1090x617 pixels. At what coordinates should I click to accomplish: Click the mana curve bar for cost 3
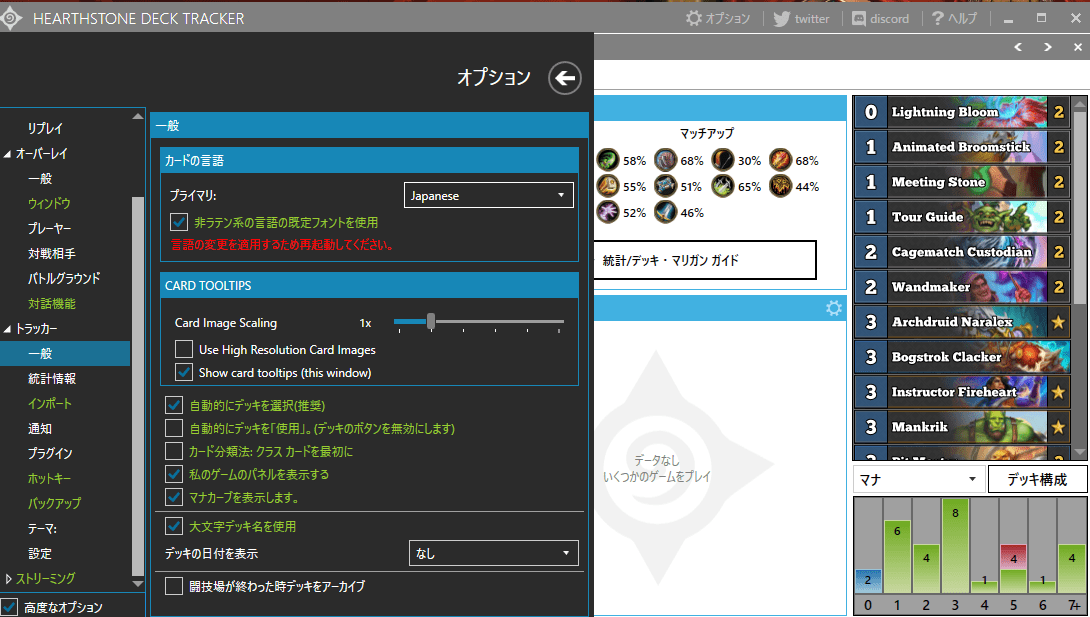[954, 545]
